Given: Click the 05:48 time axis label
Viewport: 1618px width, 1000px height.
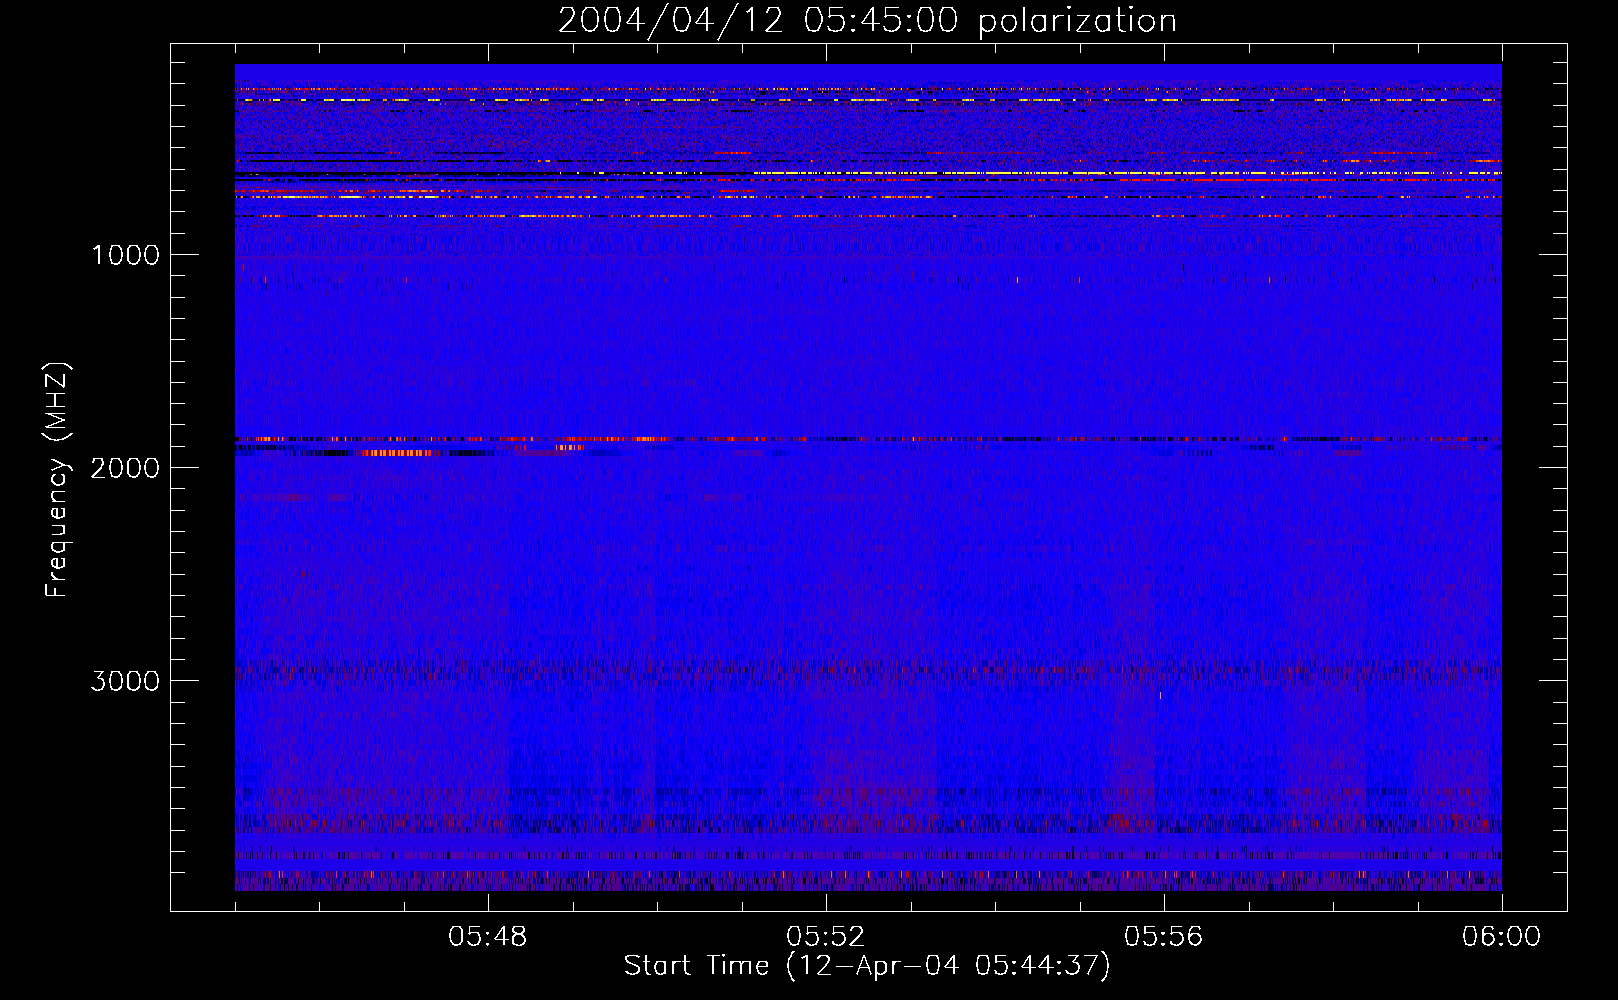Looking at the screenshot, I should click(x=488, y=937).
